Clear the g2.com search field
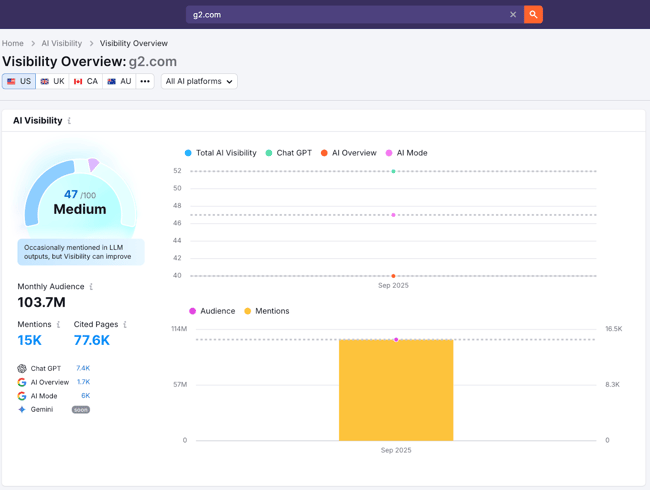This screenshot has height=490, width=650. [513, 15]
